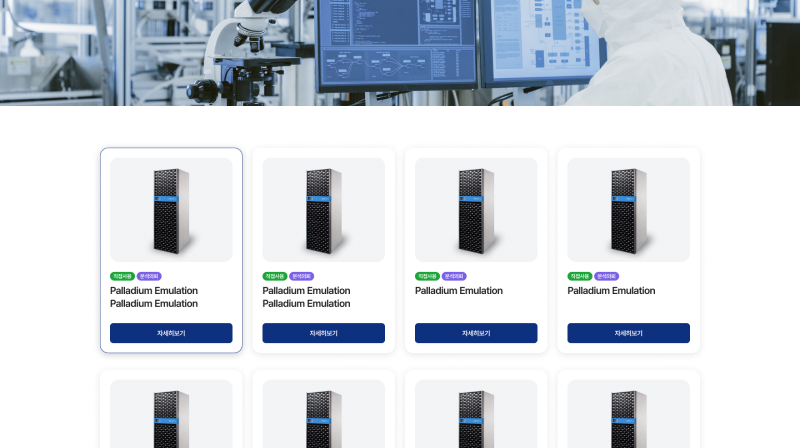Open server rack image in third top-row card
The width and height of the screenshot is (800, 448).
tap(476, 210)
